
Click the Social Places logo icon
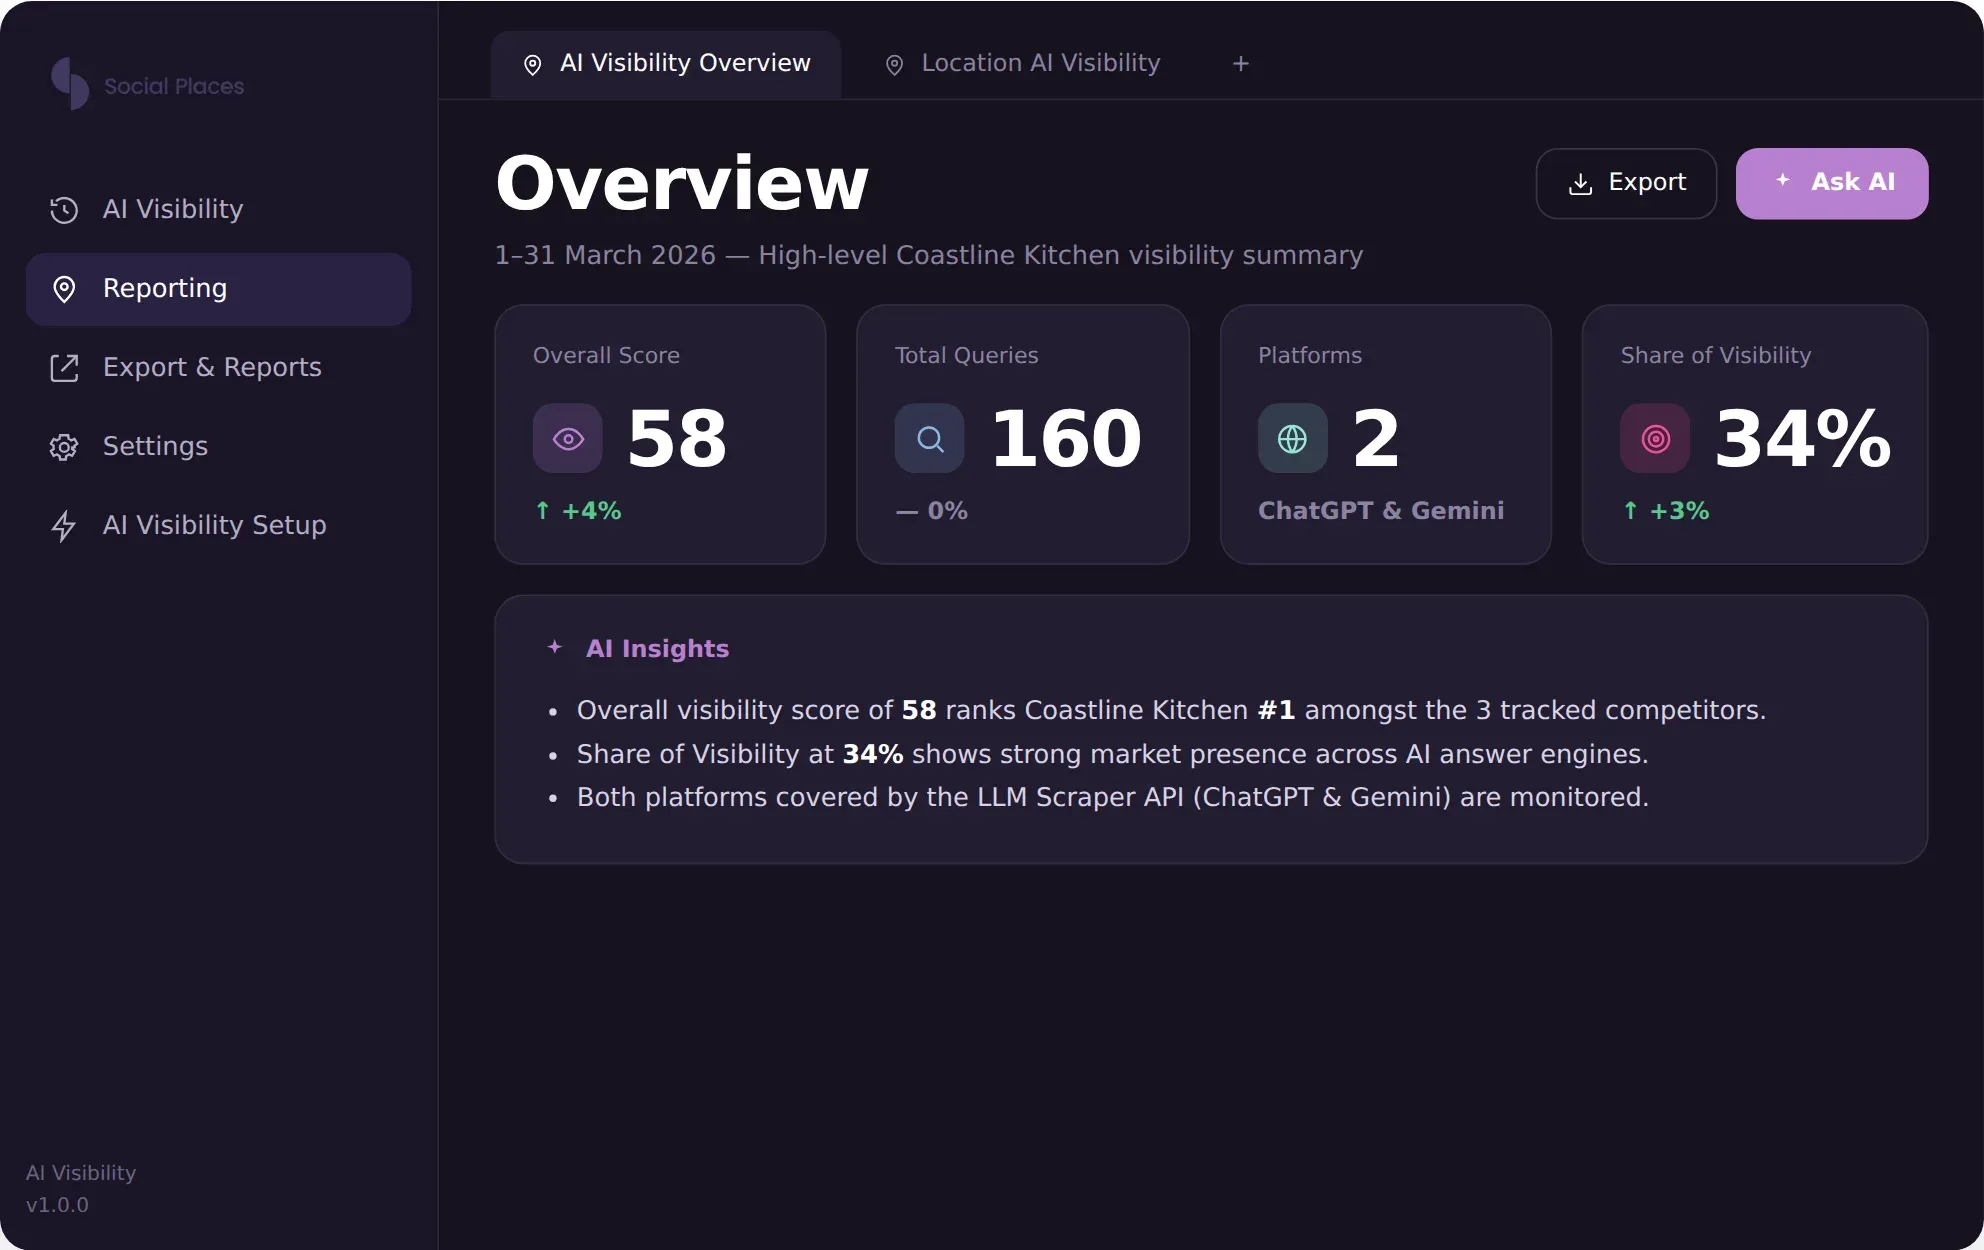(70, 83)
